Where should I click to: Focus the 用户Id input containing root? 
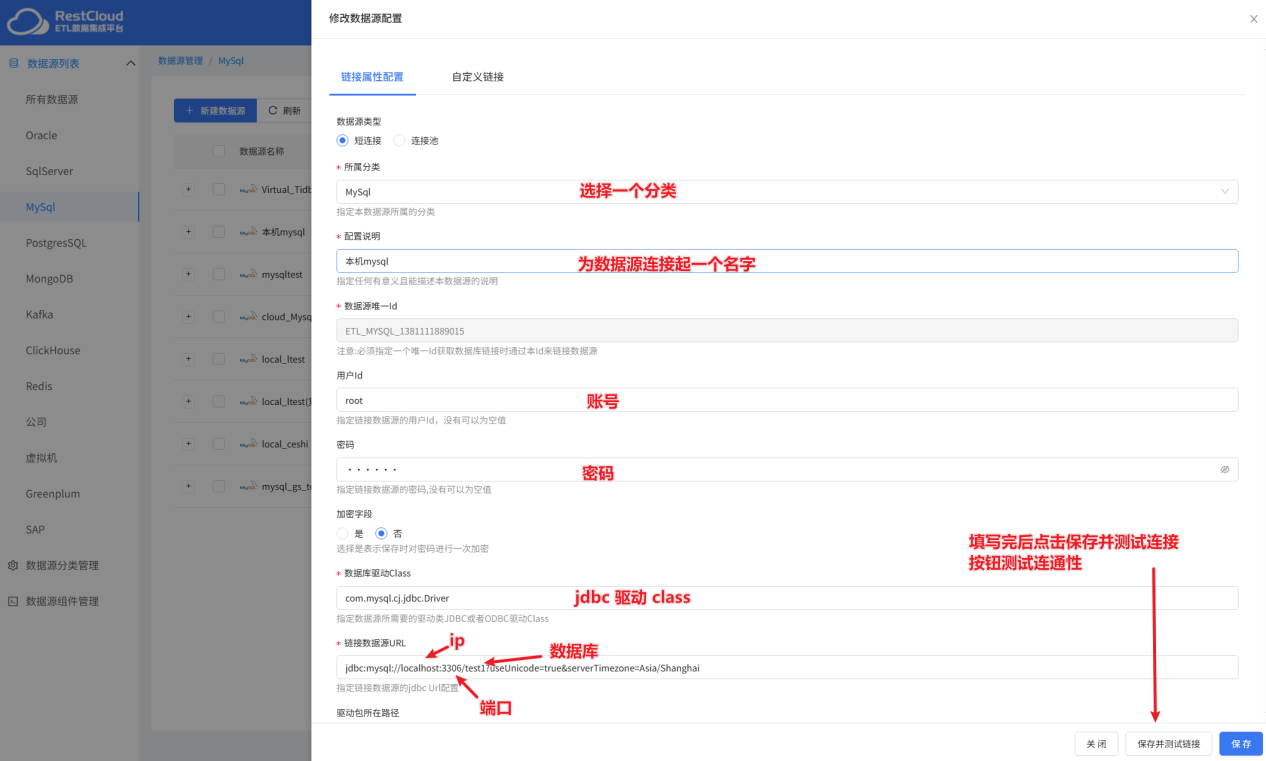coord(787,400)
